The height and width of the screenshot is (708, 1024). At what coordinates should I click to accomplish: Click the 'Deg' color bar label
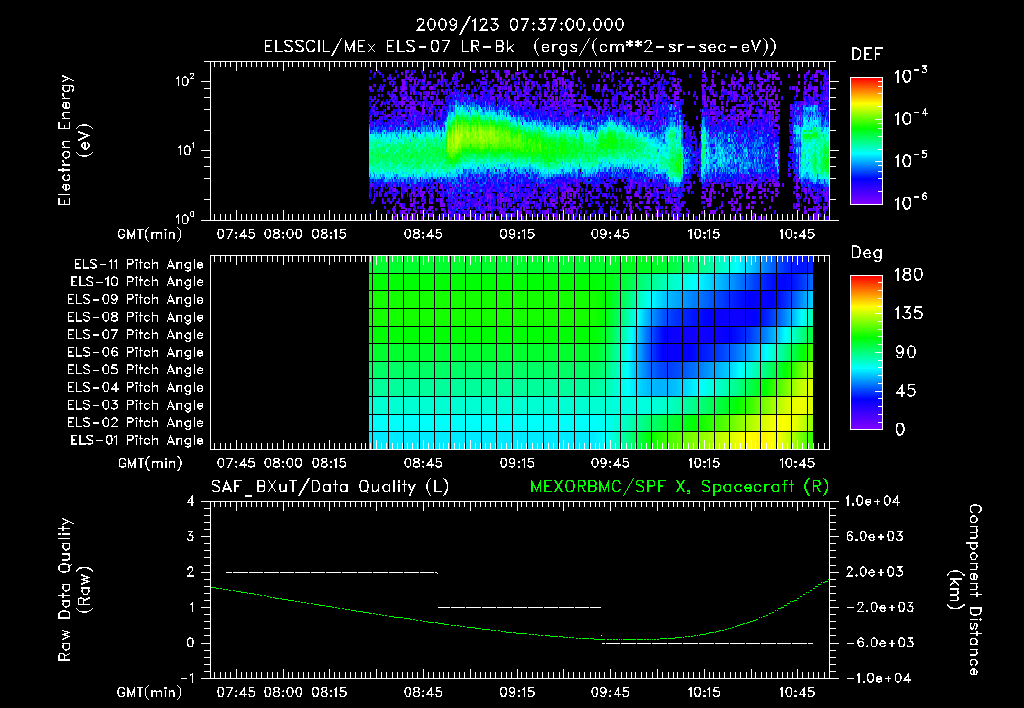[866, 253]
